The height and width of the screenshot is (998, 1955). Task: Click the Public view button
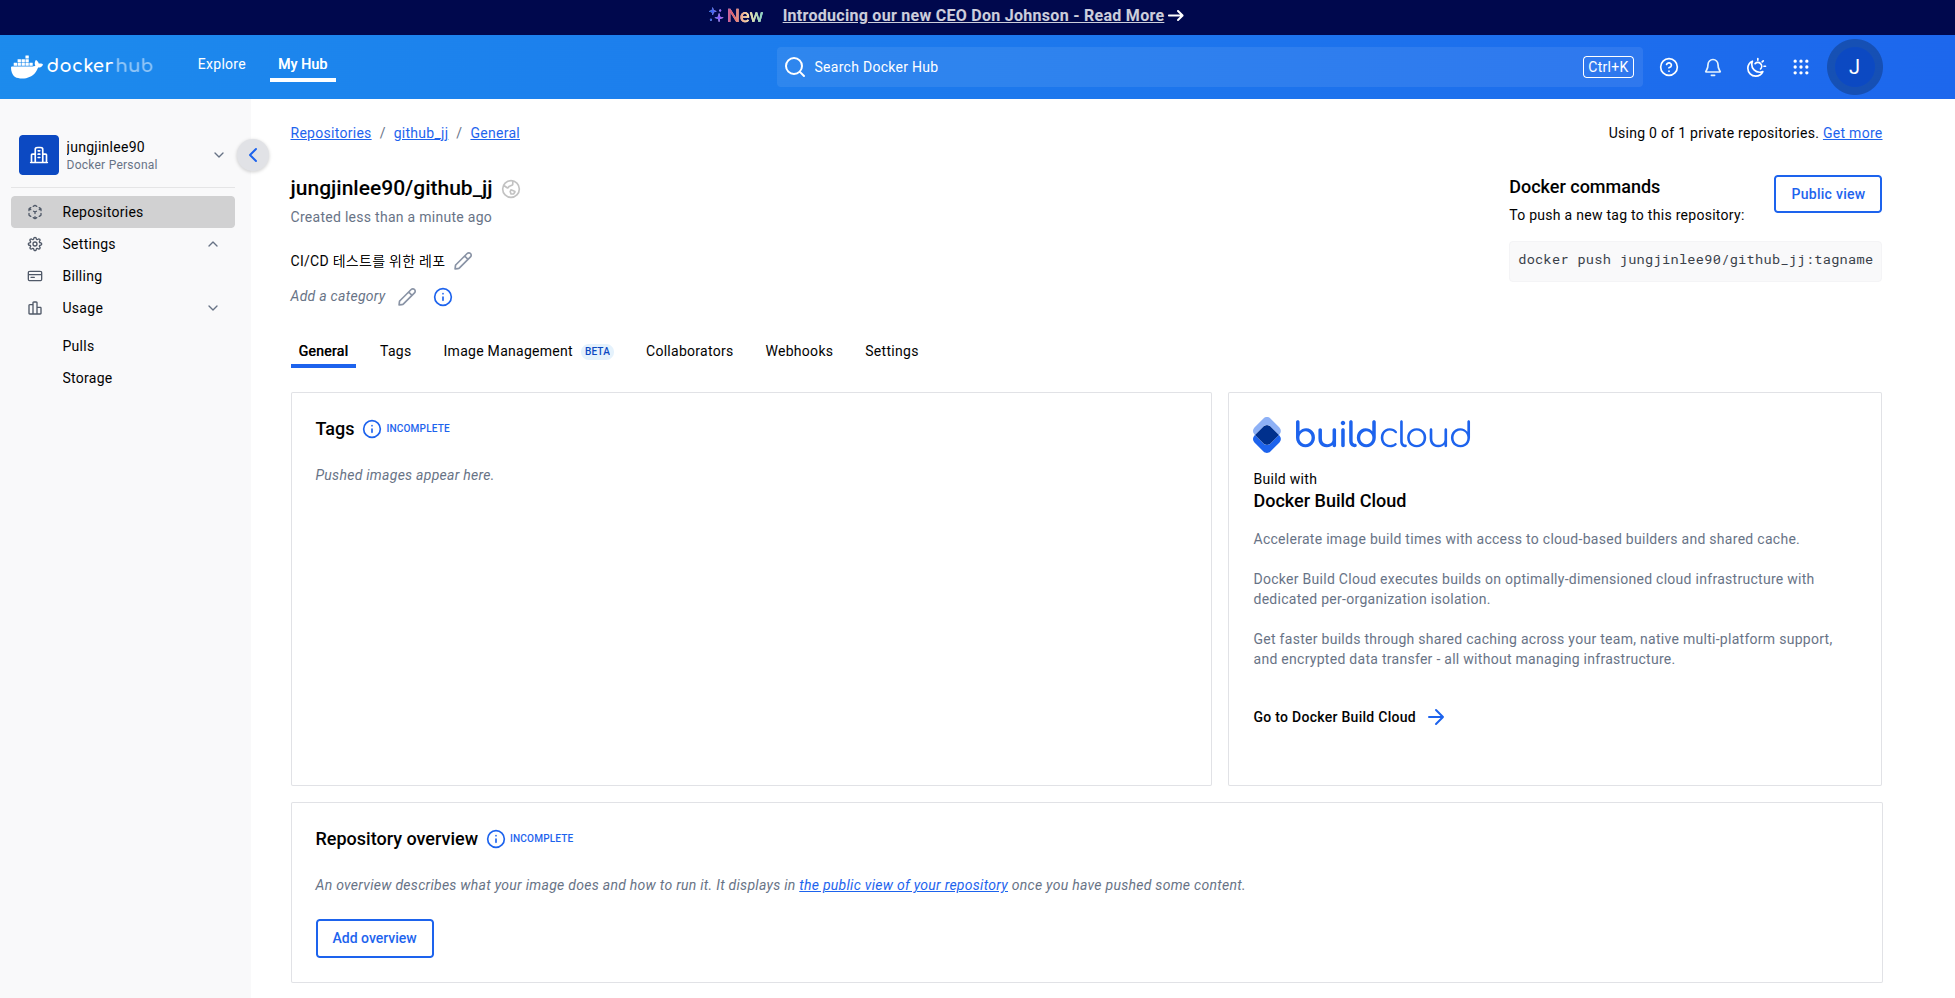[1828, 194]
